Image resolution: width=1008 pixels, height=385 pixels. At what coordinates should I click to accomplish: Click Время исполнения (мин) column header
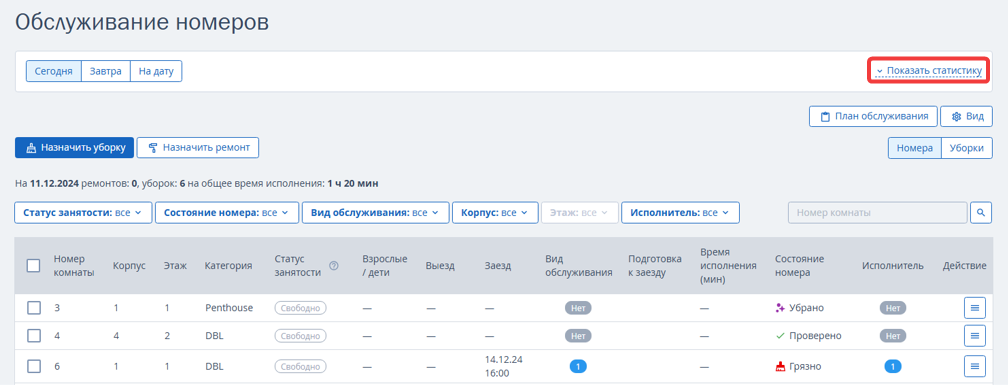(728, 265)
